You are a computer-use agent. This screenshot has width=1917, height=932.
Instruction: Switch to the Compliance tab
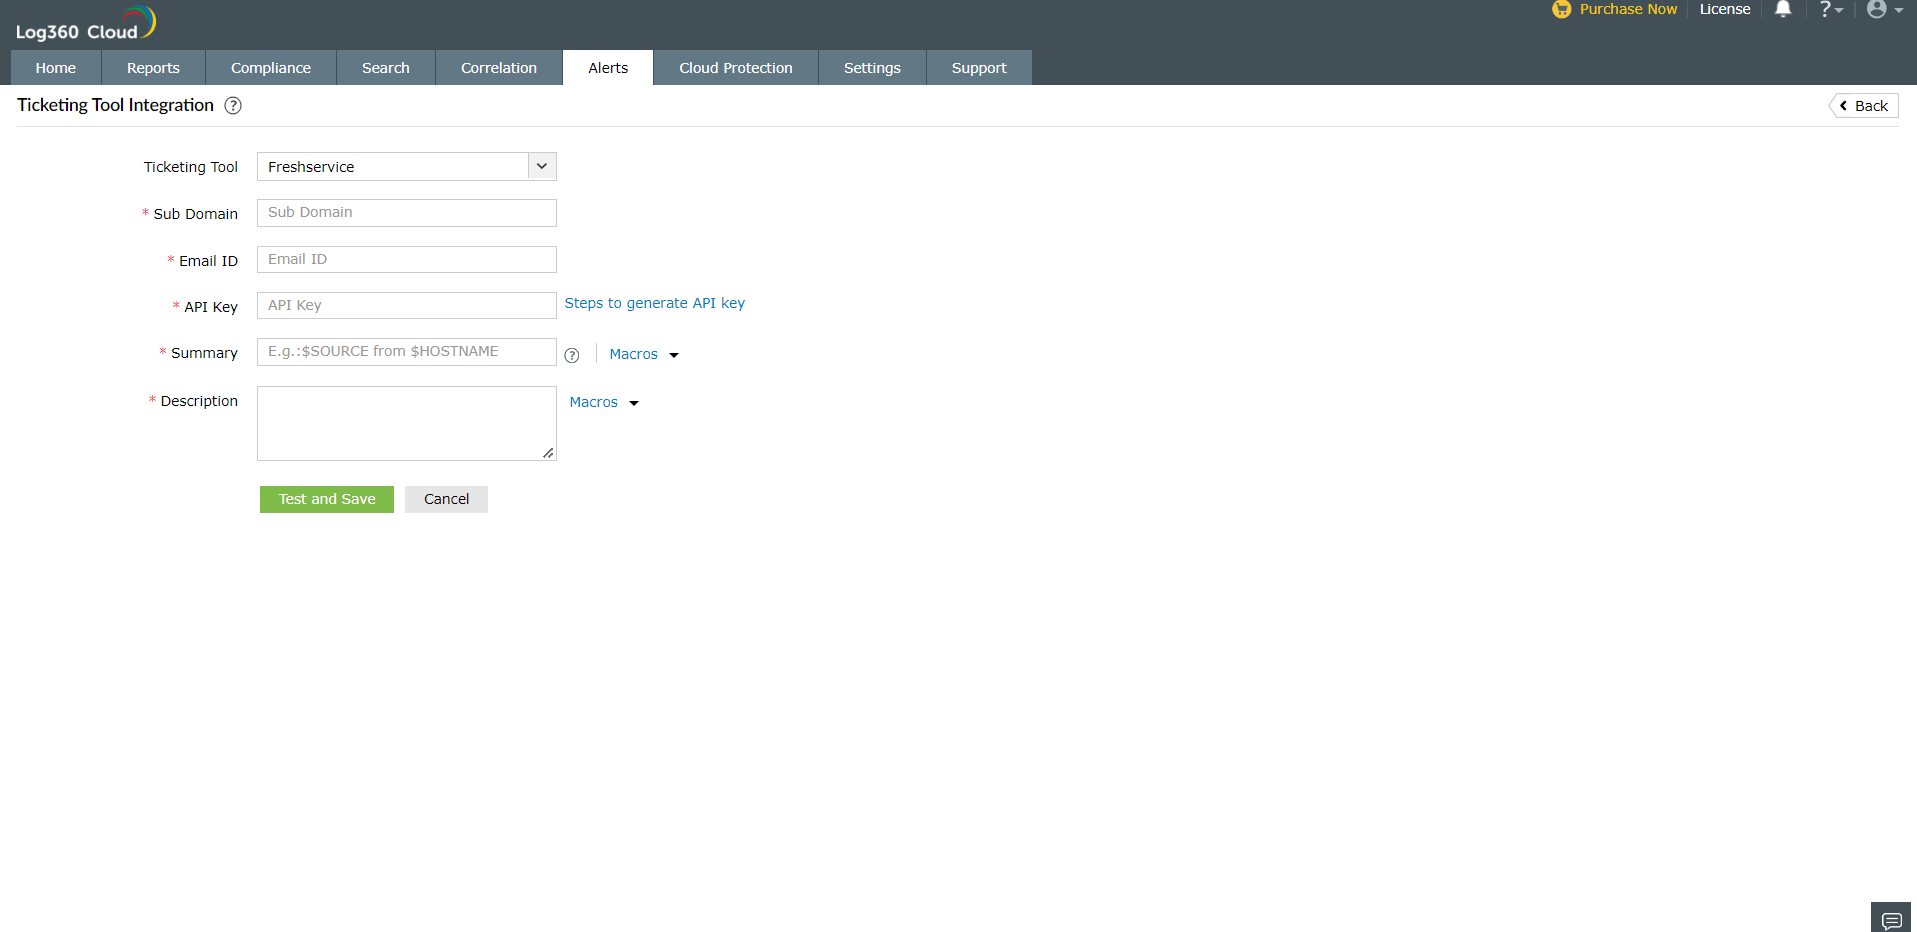tap(271, 68)
